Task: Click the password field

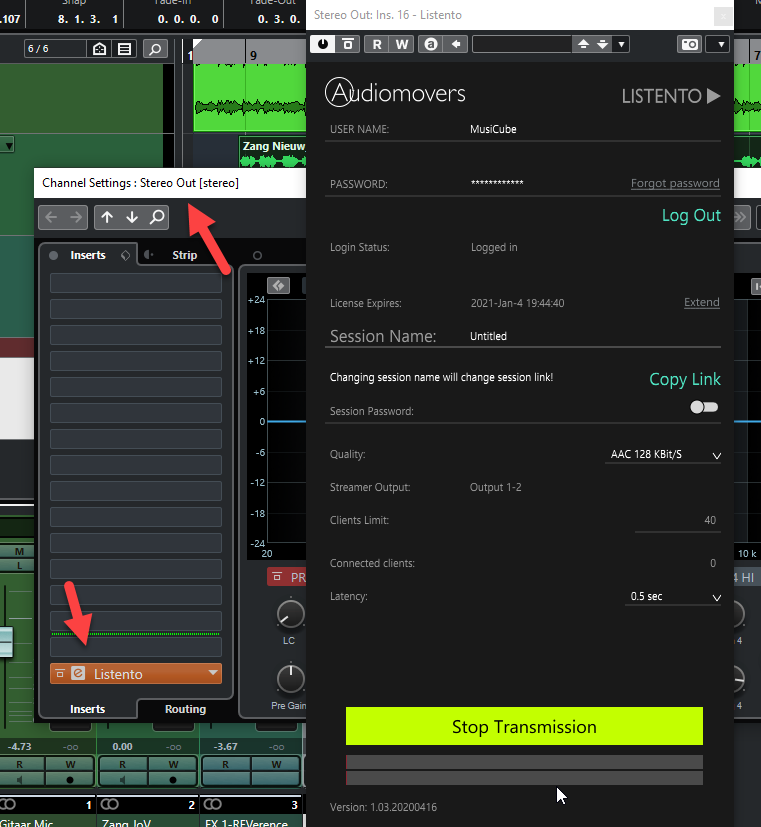Action: [x=497, y=183]
